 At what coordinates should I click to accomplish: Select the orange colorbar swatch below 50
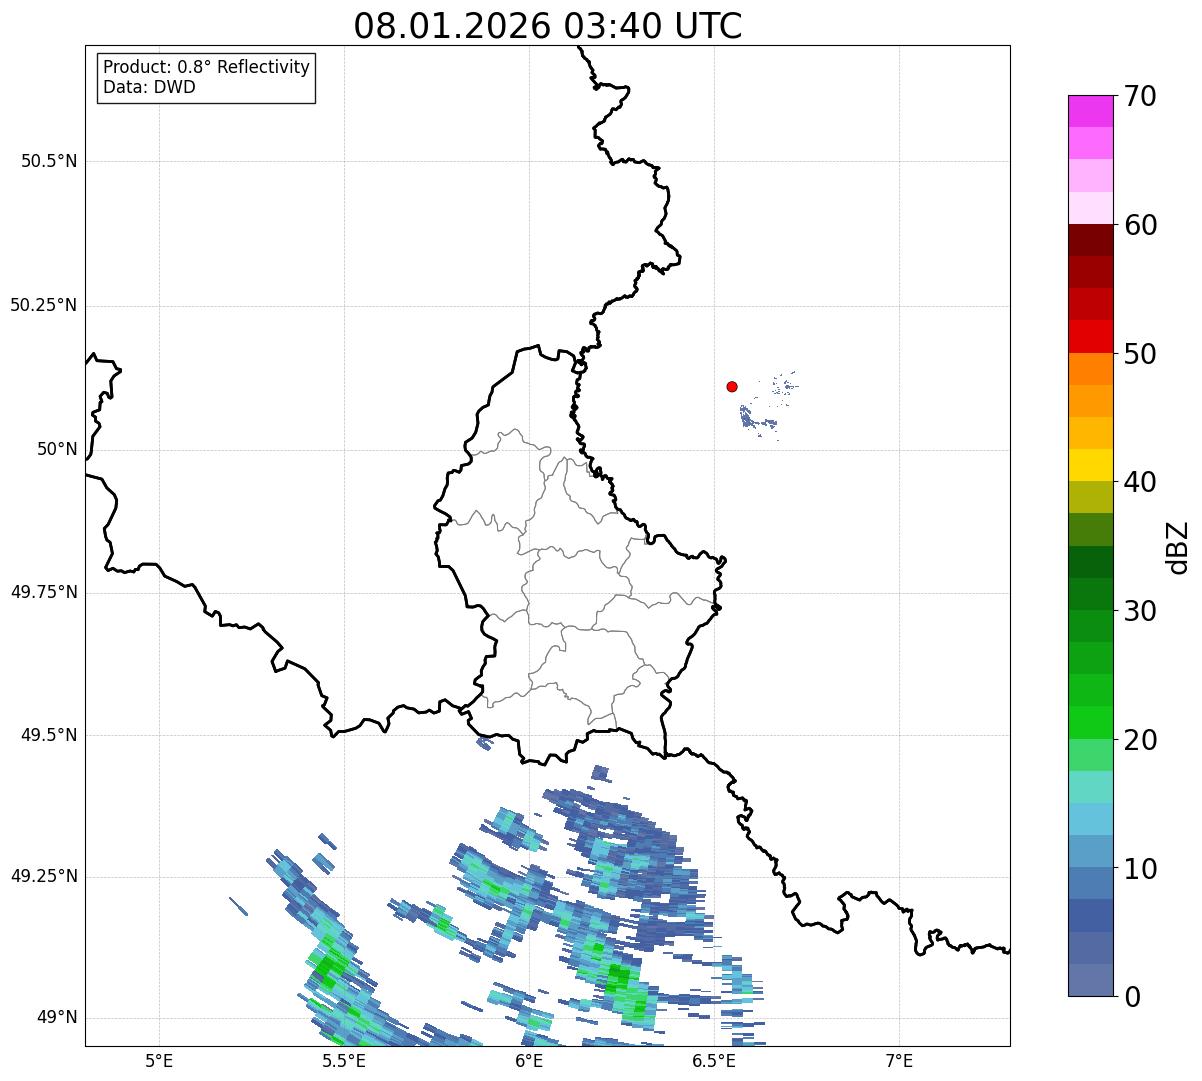coord(1090,369)
